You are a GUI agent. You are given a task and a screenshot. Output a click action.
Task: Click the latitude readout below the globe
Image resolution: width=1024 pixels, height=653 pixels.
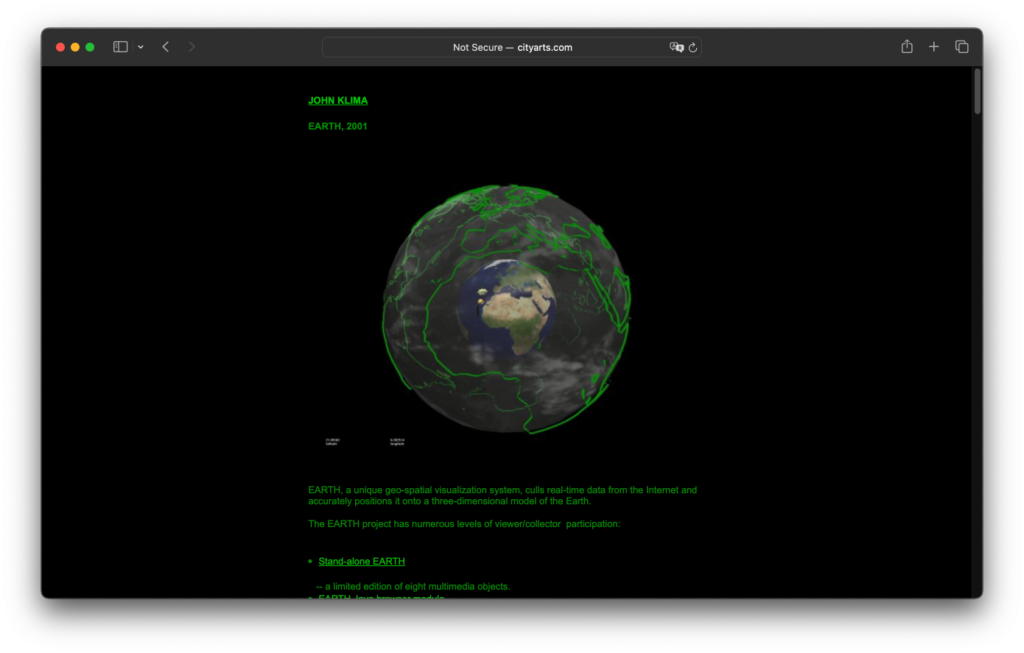pos(332,441)
